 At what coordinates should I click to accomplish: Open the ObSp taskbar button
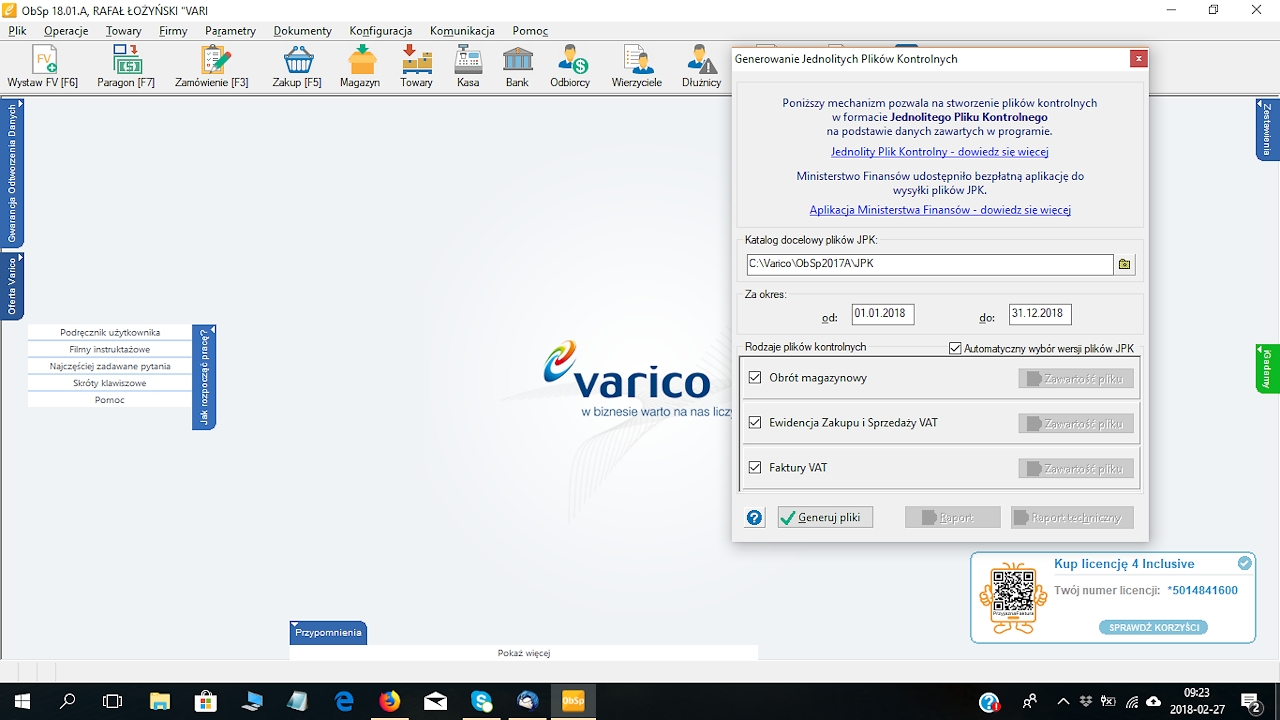point(574,701)
